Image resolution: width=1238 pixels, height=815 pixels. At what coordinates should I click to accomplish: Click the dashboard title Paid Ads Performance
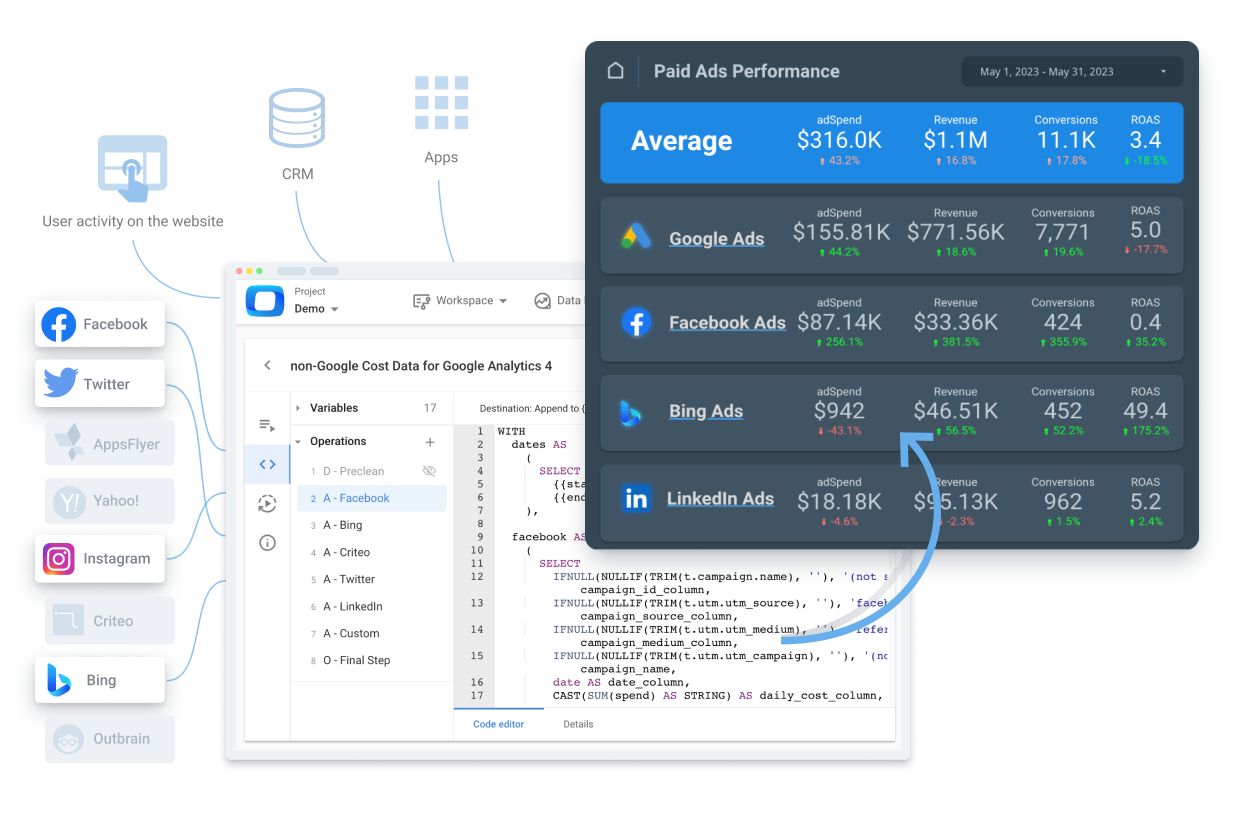click(746, 72)
